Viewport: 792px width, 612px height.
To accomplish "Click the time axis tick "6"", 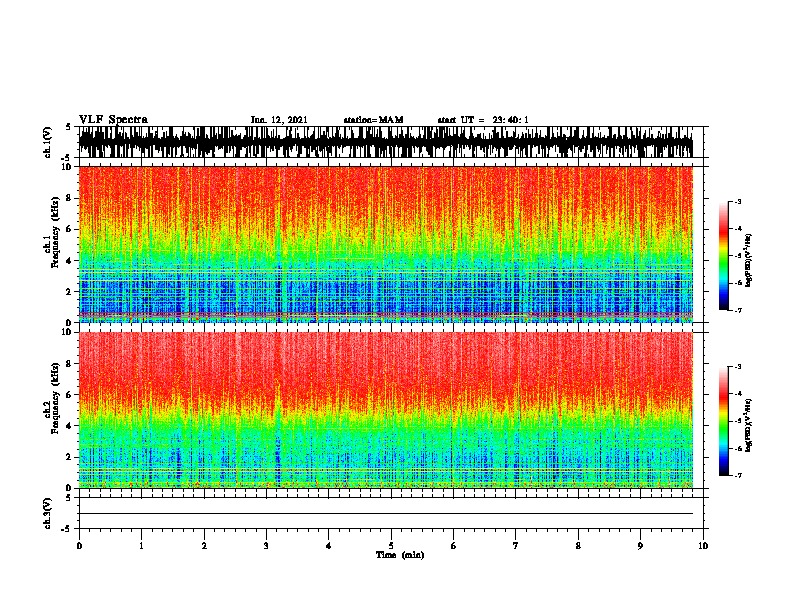I will [454, 546].
